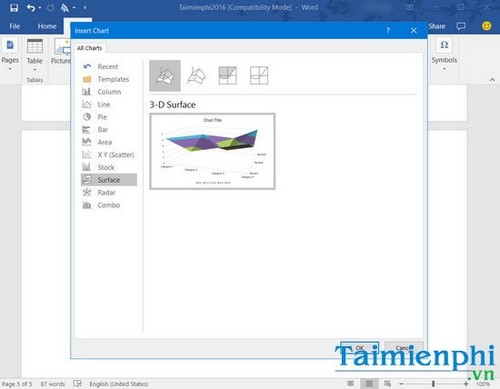
Task: Choose X Y (Scatter) chart type
Action: 109,155
